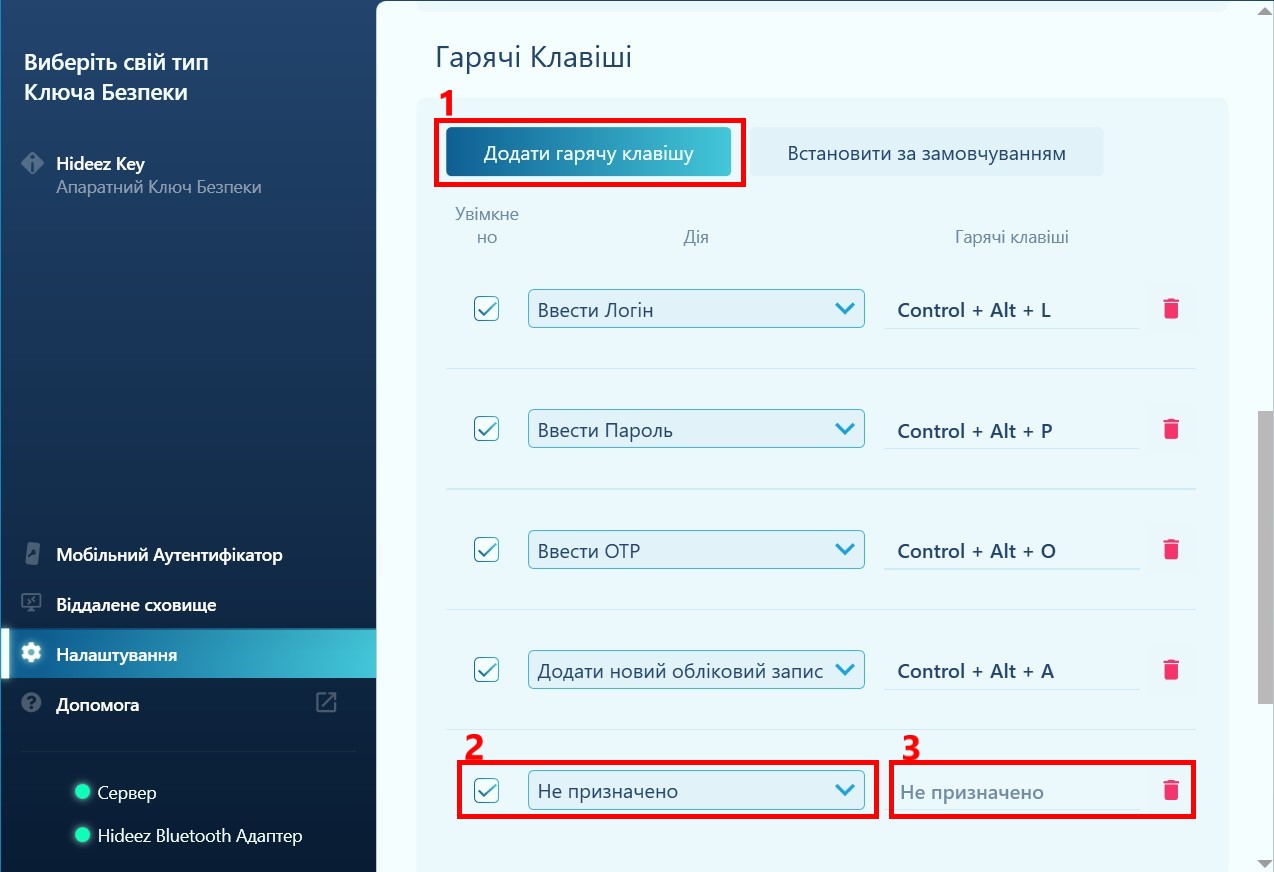Delete the Control + Alt + P hotkey

click(x=1171, y=429)
